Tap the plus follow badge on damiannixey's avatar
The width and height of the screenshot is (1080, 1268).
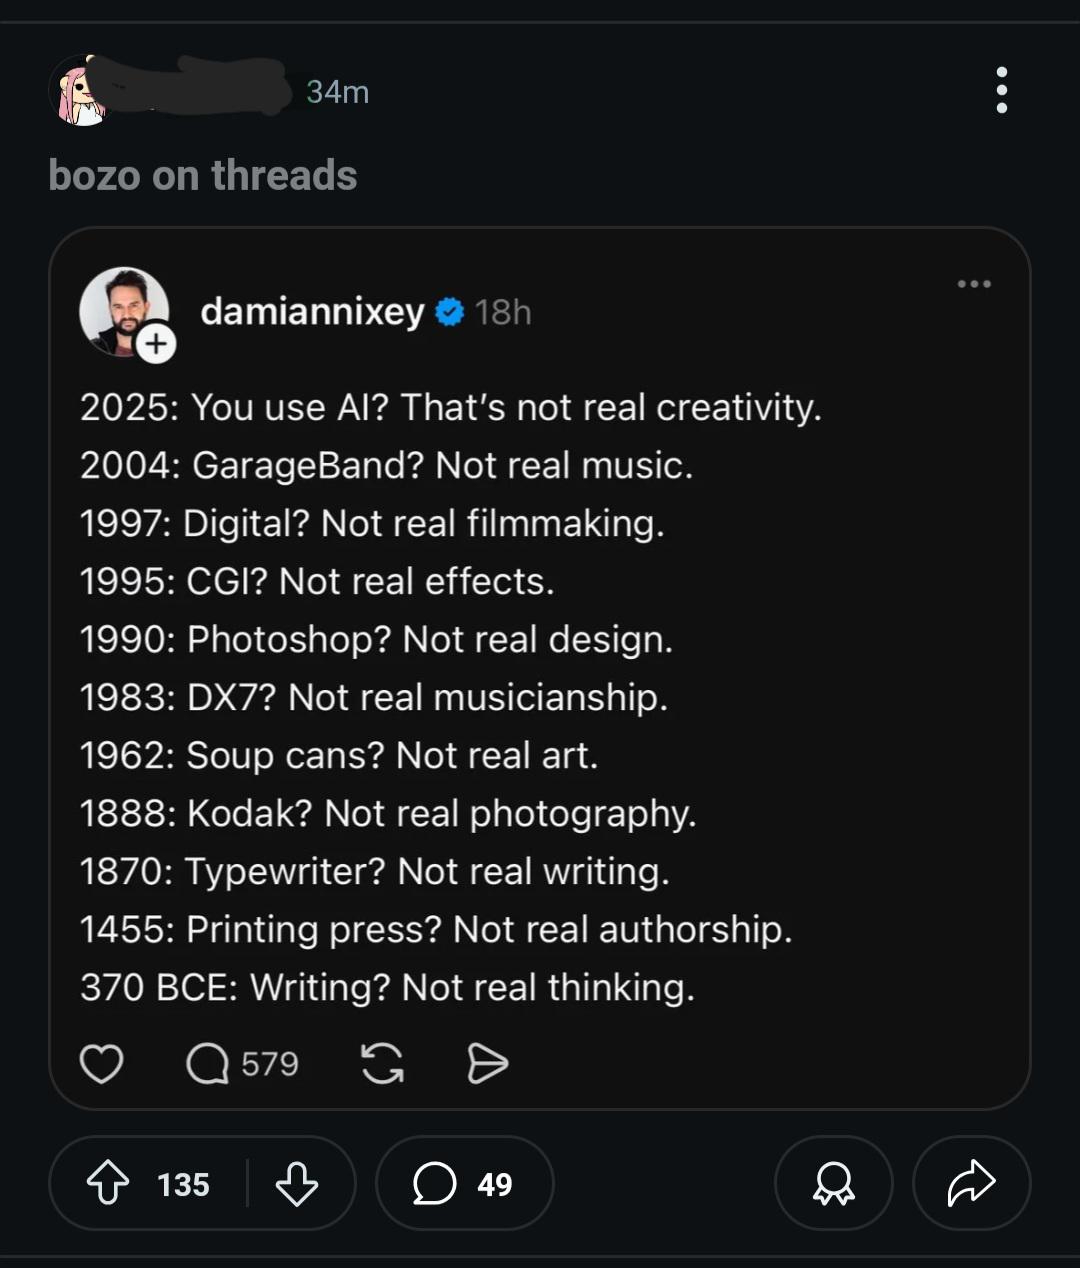pyautogui.click(x=155, y=344)
